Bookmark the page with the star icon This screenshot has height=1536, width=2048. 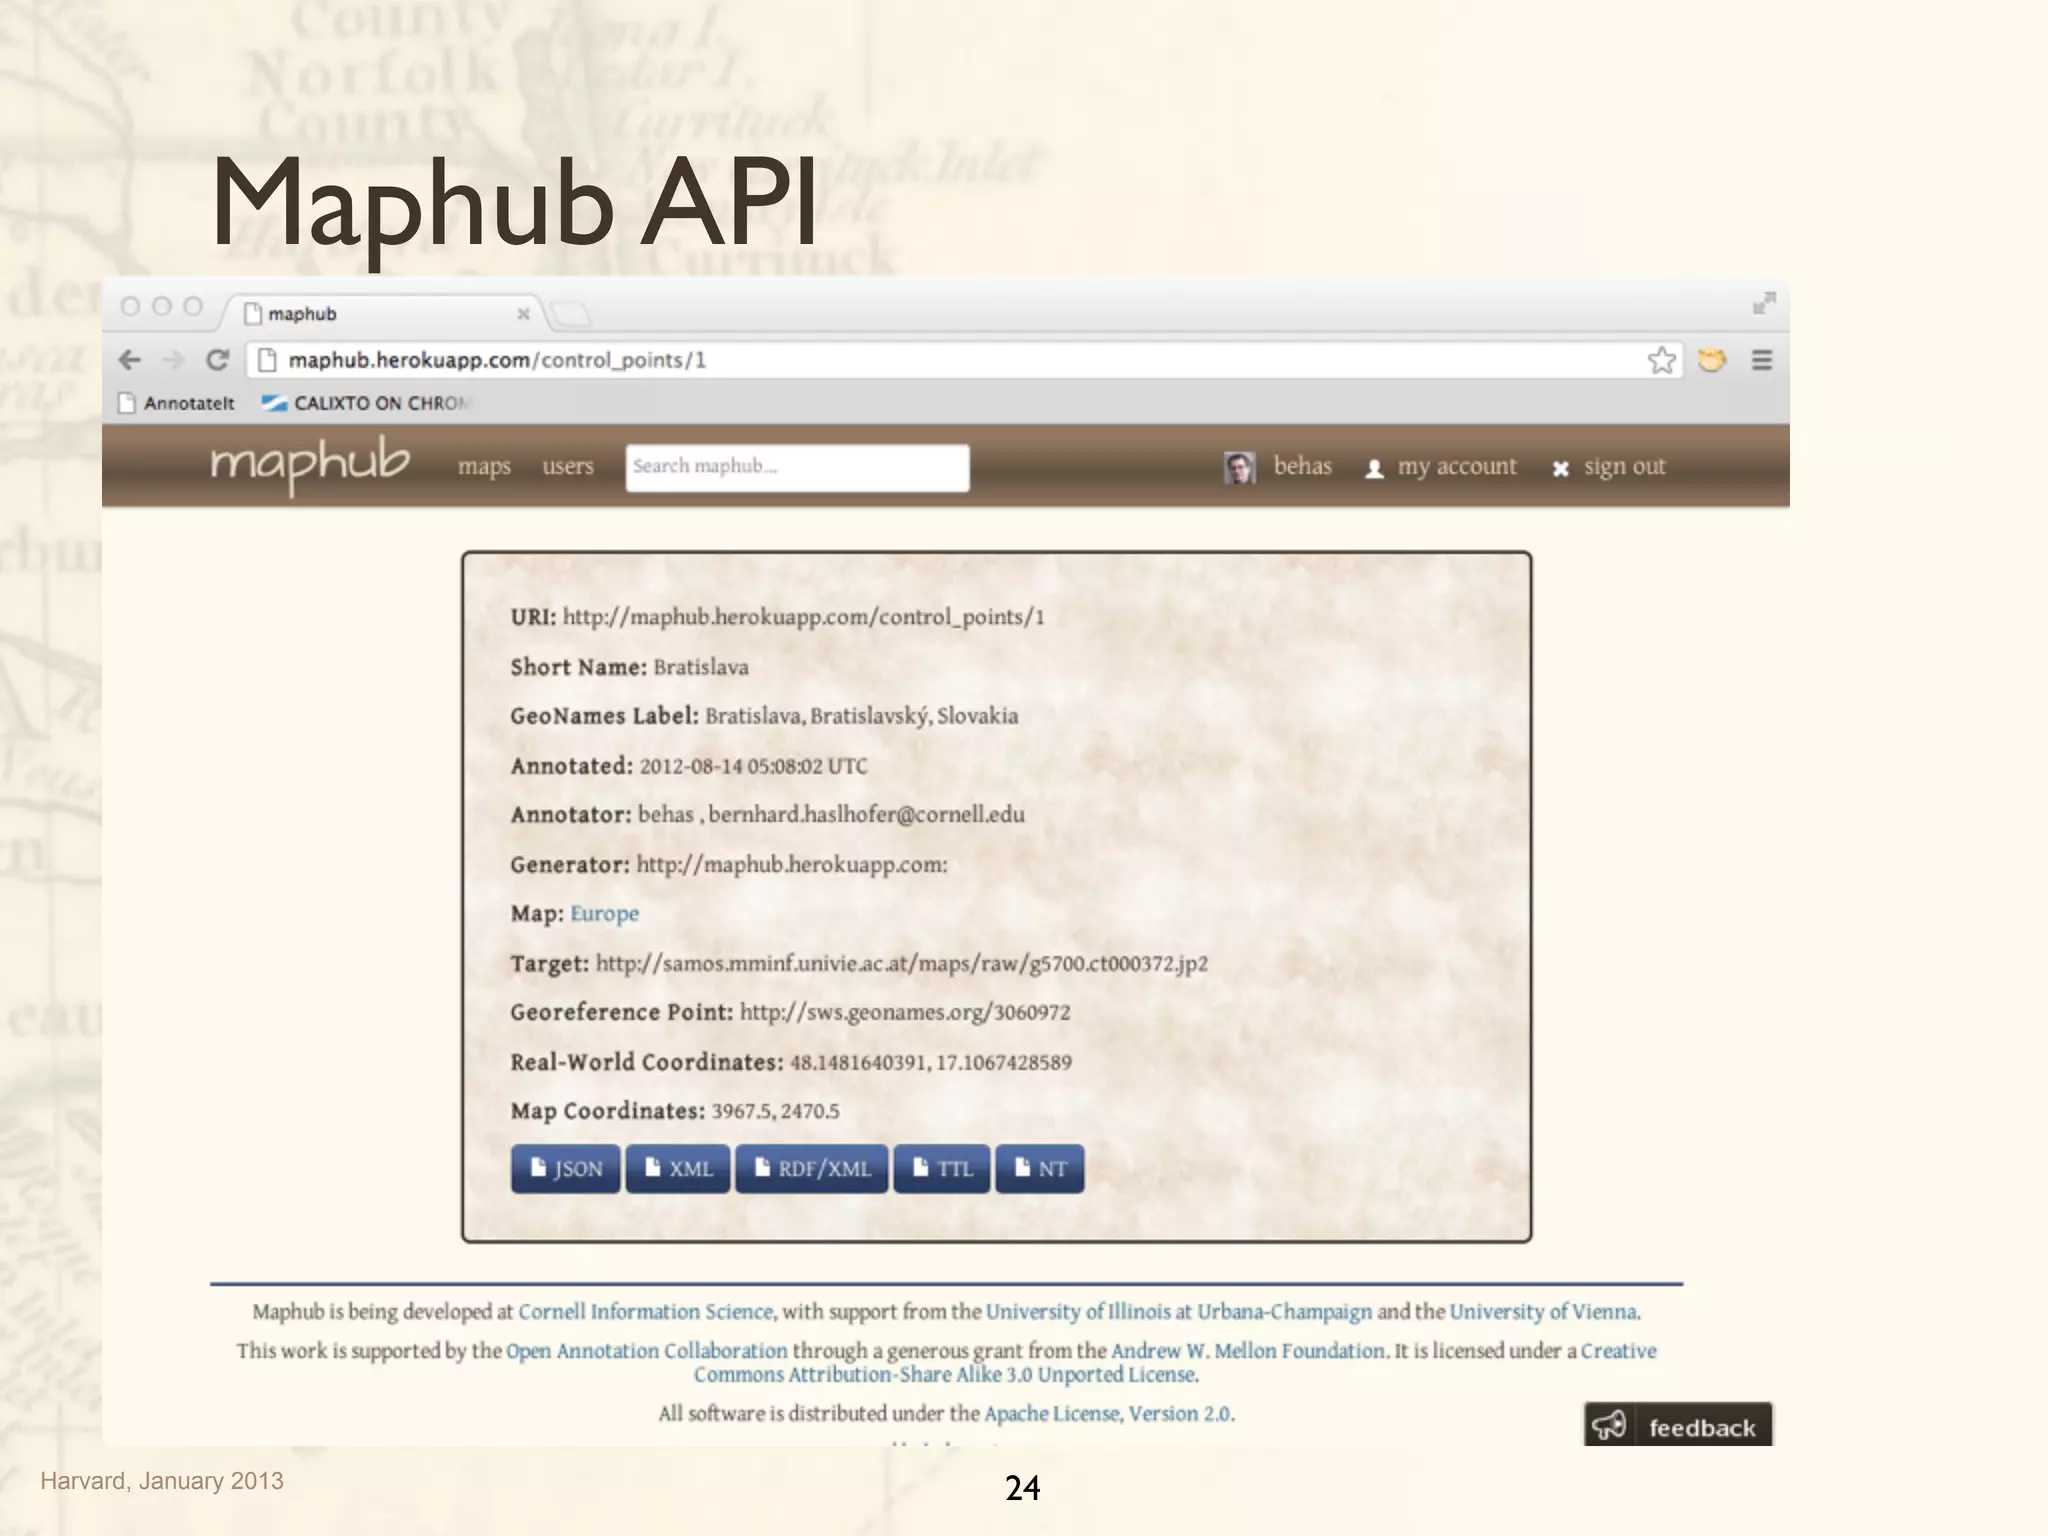[x=1662, y=360]
